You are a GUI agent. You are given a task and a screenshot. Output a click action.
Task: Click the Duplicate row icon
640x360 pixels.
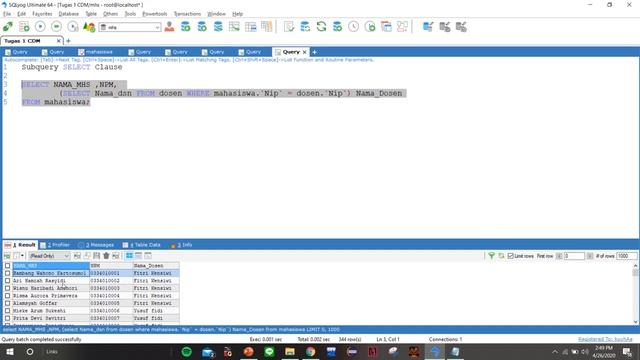point(87,256)
